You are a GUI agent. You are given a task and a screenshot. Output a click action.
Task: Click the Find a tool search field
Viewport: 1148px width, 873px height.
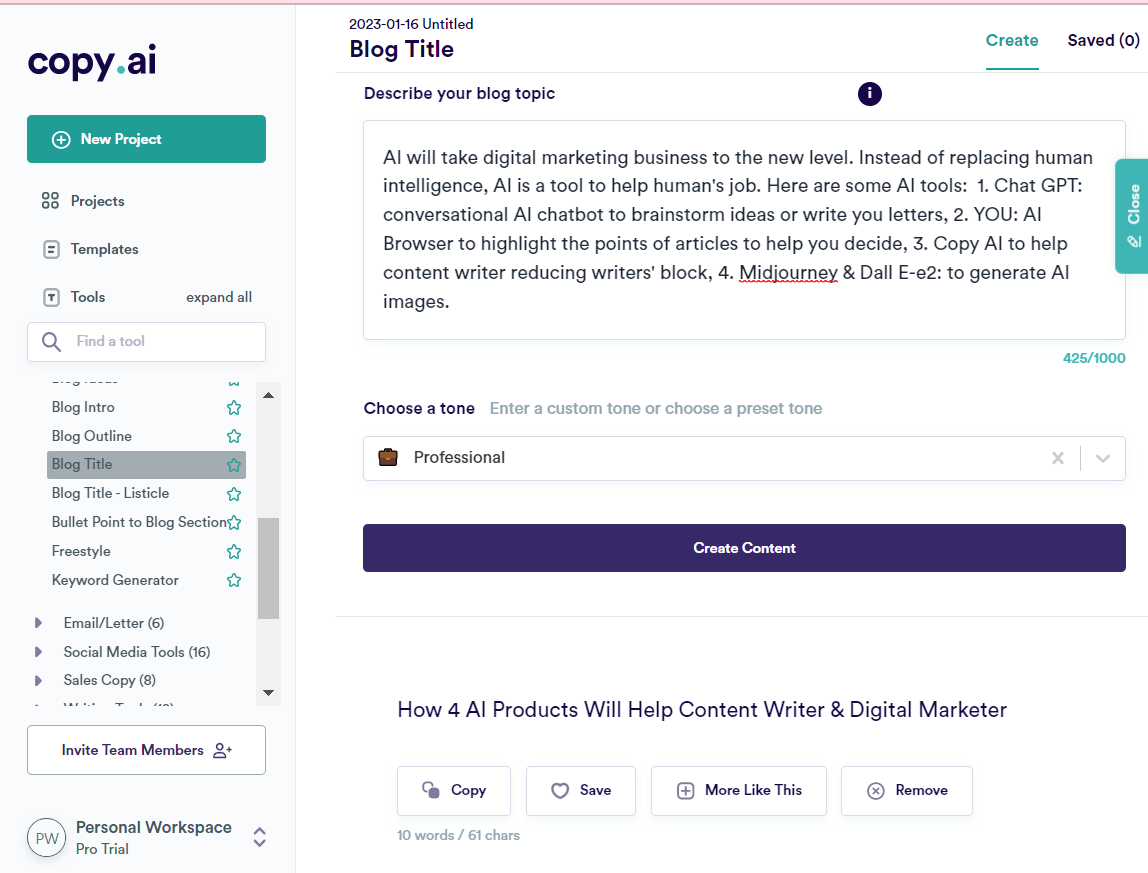[x=146, y=342]
